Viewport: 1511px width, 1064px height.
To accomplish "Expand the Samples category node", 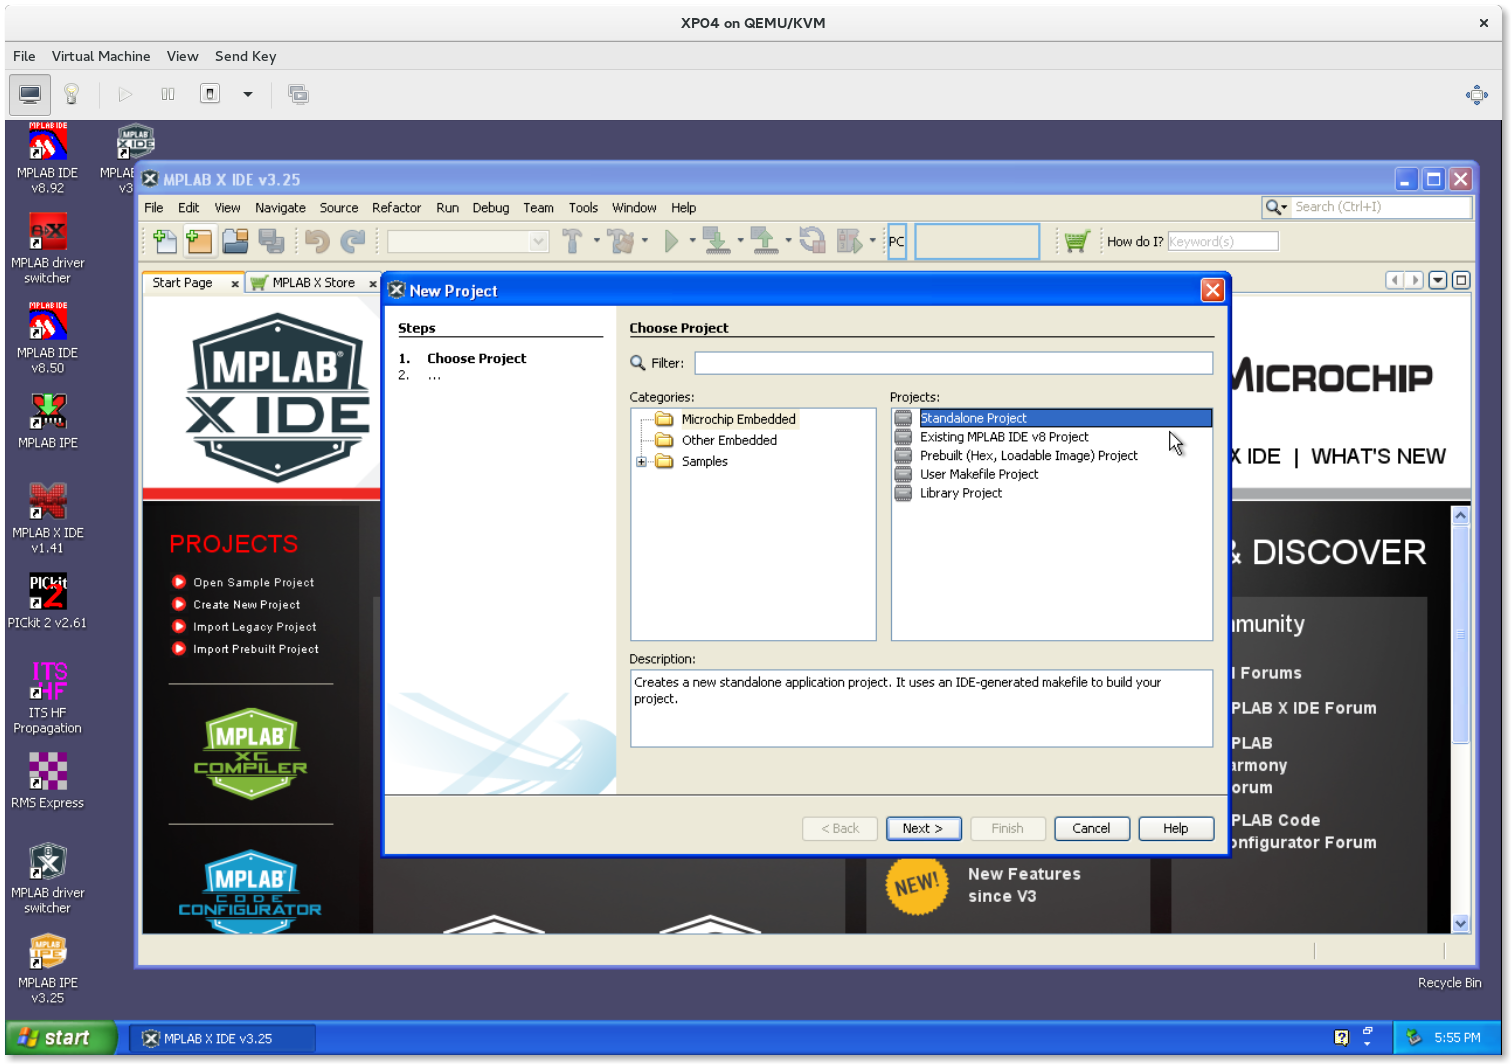I will (x=641, y=462).
